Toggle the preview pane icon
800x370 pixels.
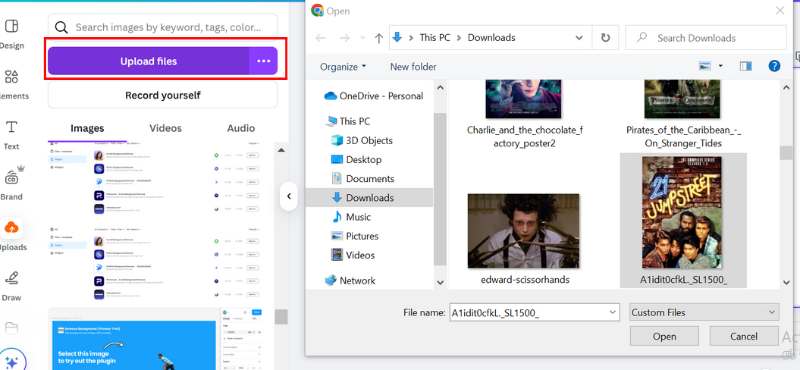[746, 66]
